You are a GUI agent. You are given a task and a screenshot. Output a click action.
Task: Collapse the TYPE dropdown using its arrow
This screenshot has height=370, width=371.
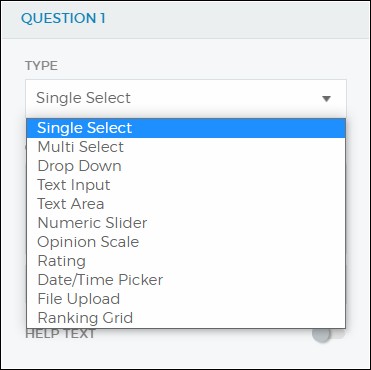[x=326, y=99]
